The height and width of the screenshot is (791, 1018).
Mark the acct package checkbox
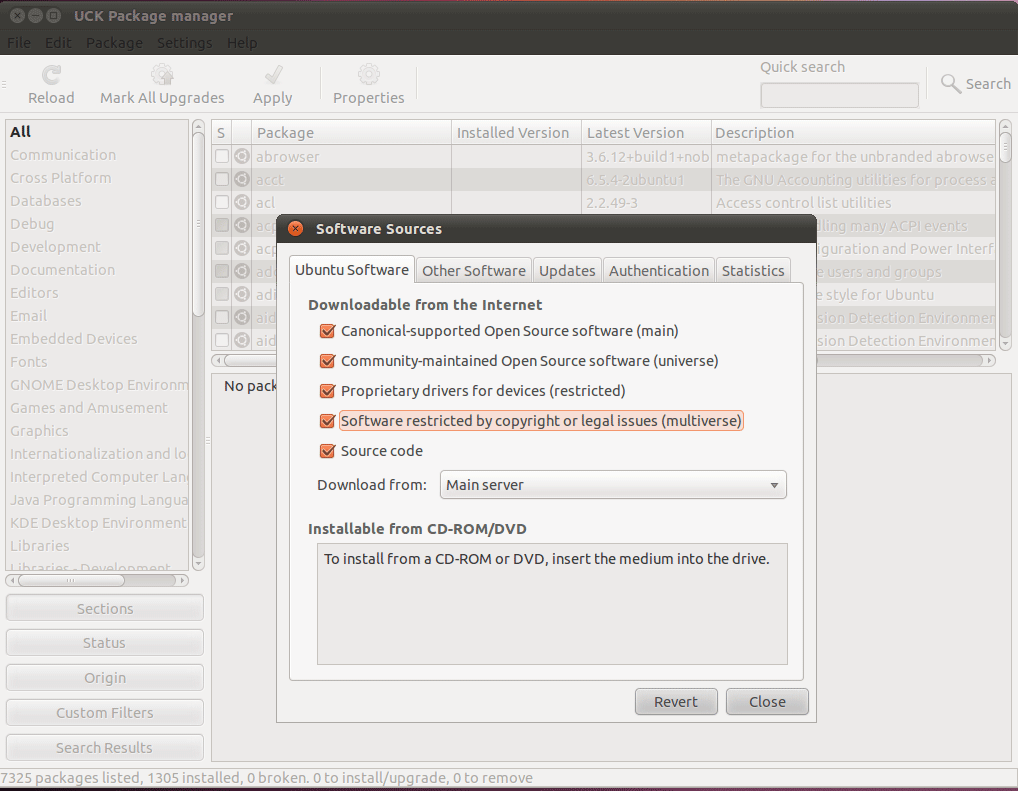(x=222, y=179)
